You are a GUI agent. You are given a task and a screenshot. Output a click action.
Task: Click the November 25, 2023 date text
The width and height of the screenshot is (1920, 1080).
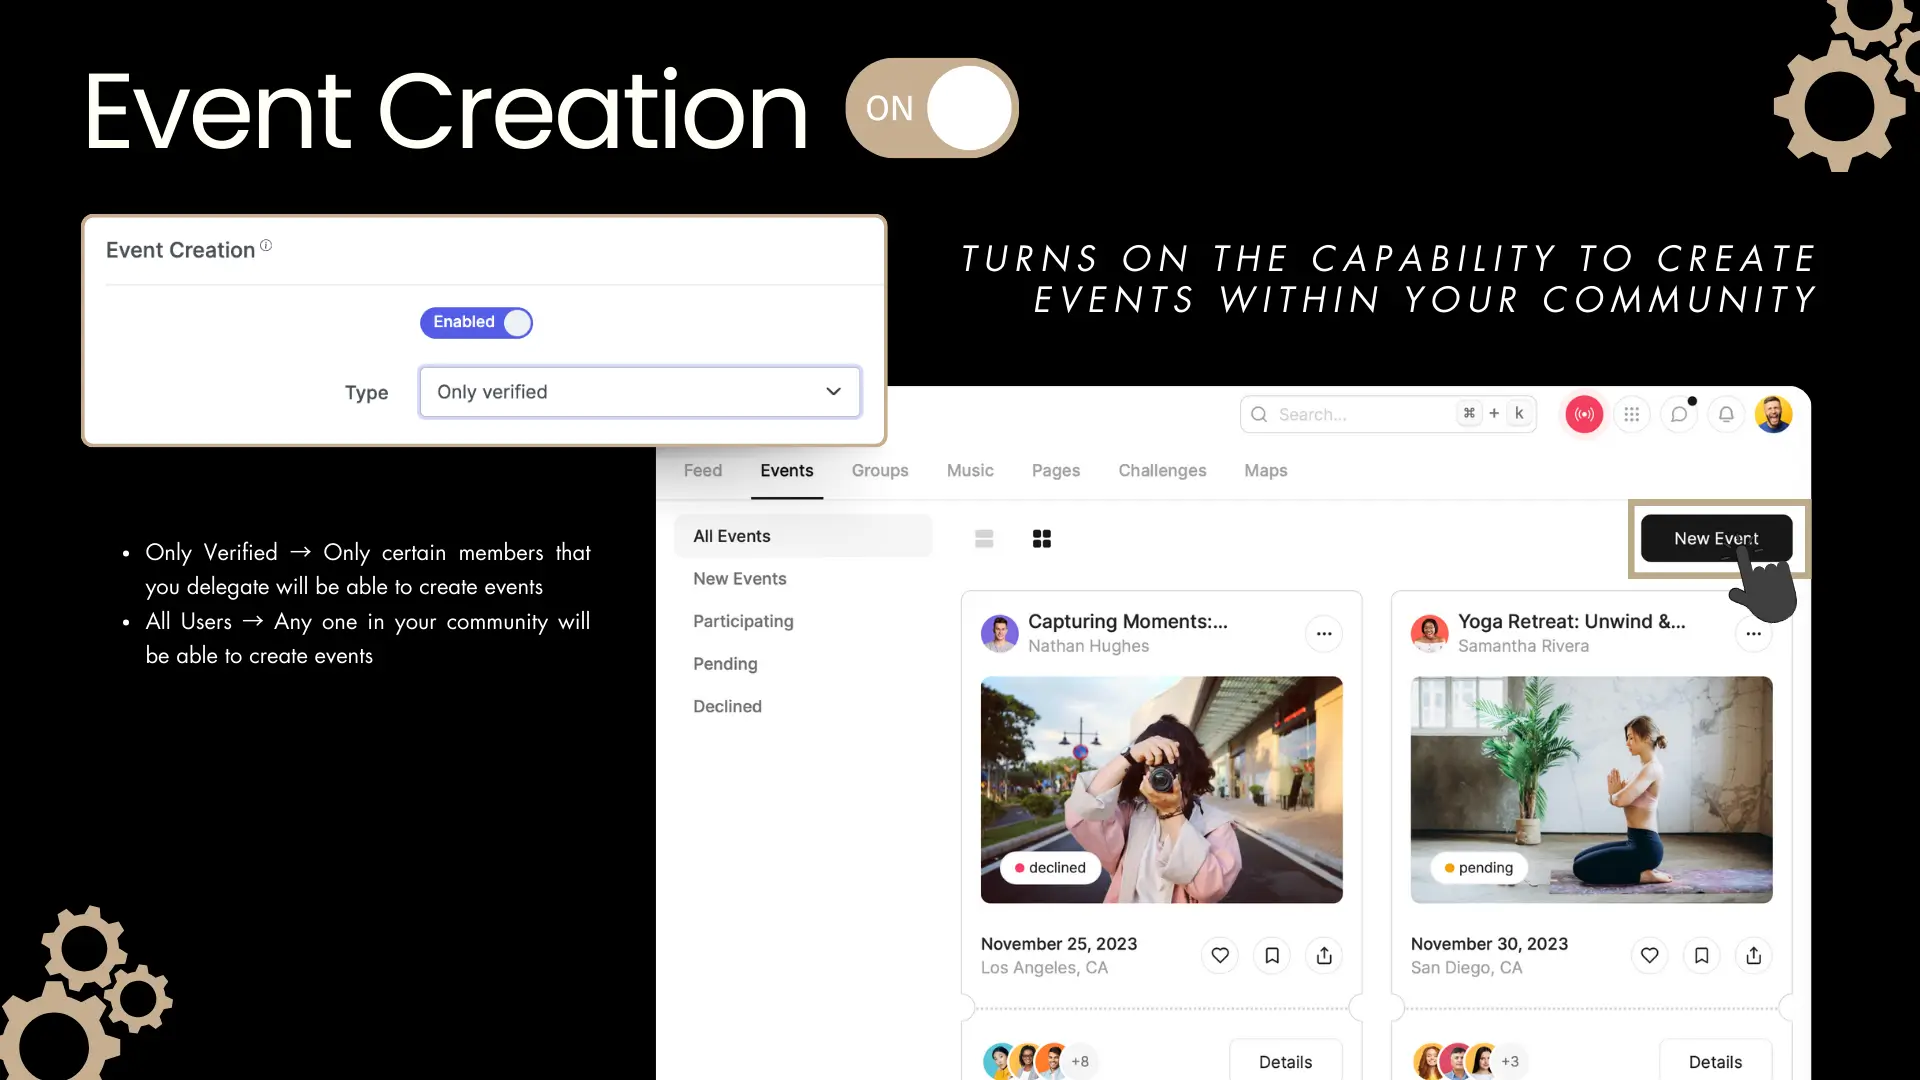pyautogui.click(x=1059, y=944)
